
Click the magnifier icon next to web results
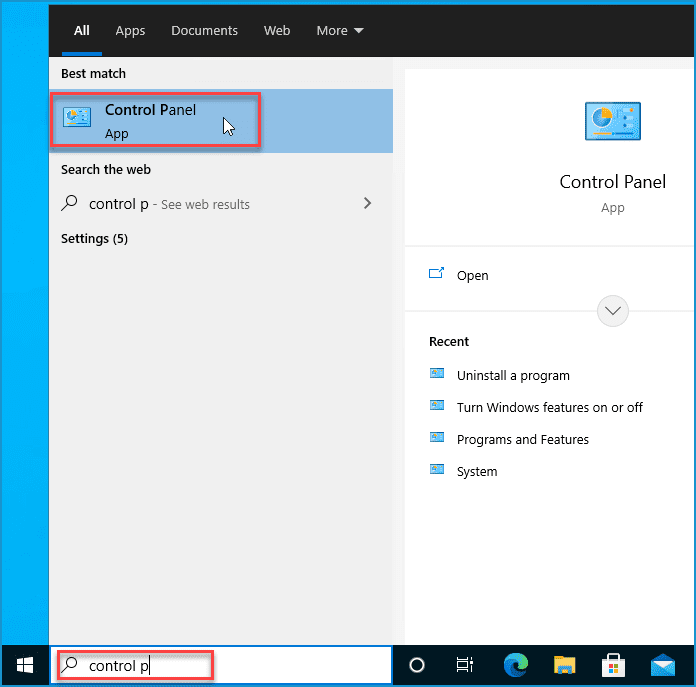click(69, 203)
